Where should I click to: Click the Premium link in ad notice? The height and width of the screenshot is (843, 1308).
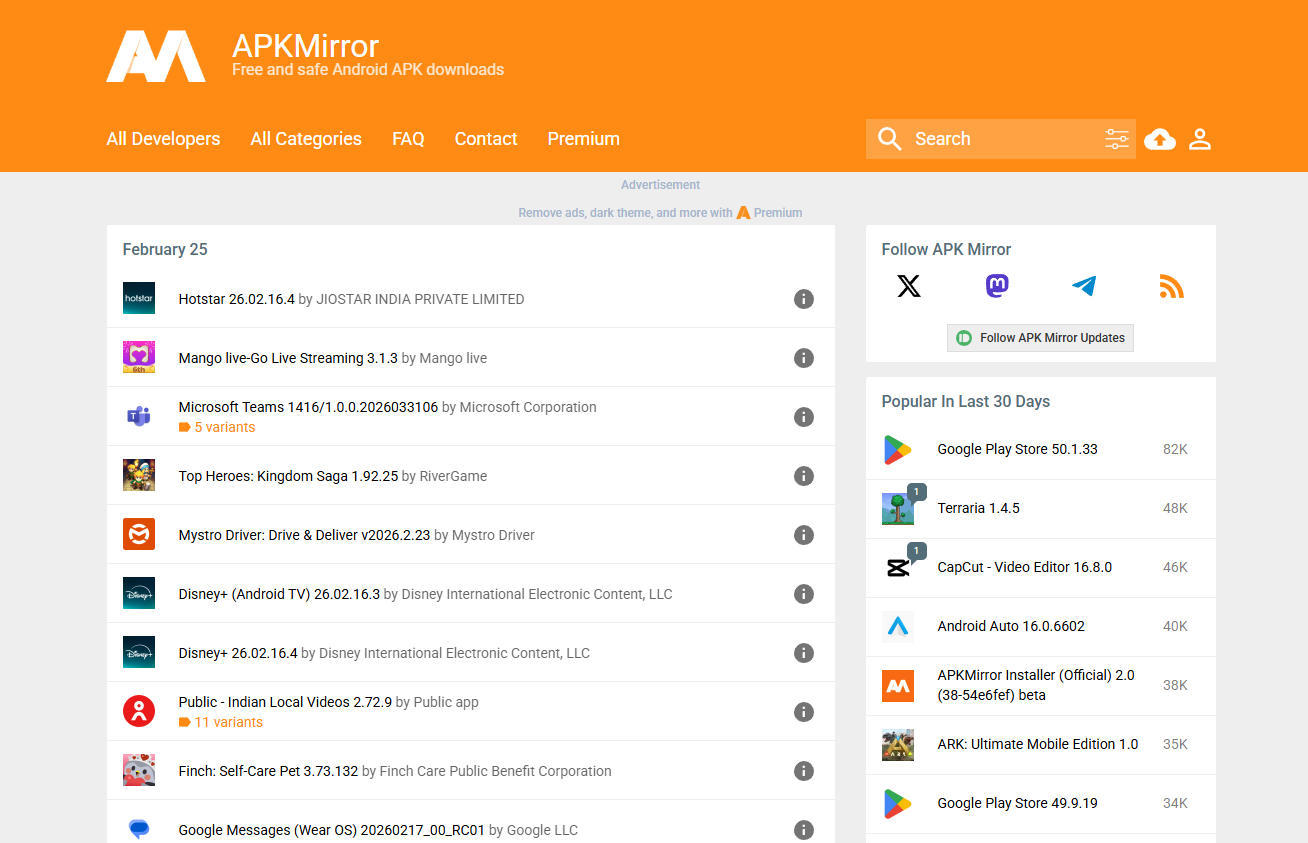(x=777, y=213)
